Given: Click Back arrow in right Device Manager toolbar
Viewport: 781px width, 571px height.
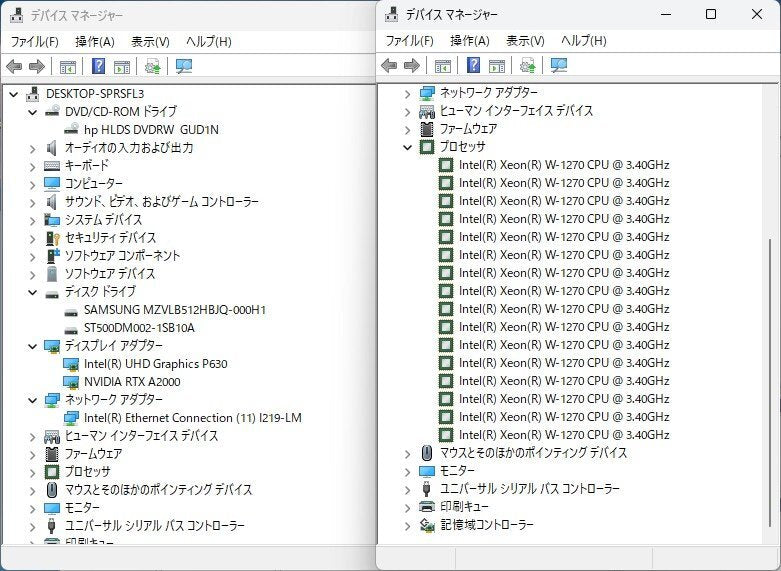Looking at the screenshot, I should (x=389, y=65).
